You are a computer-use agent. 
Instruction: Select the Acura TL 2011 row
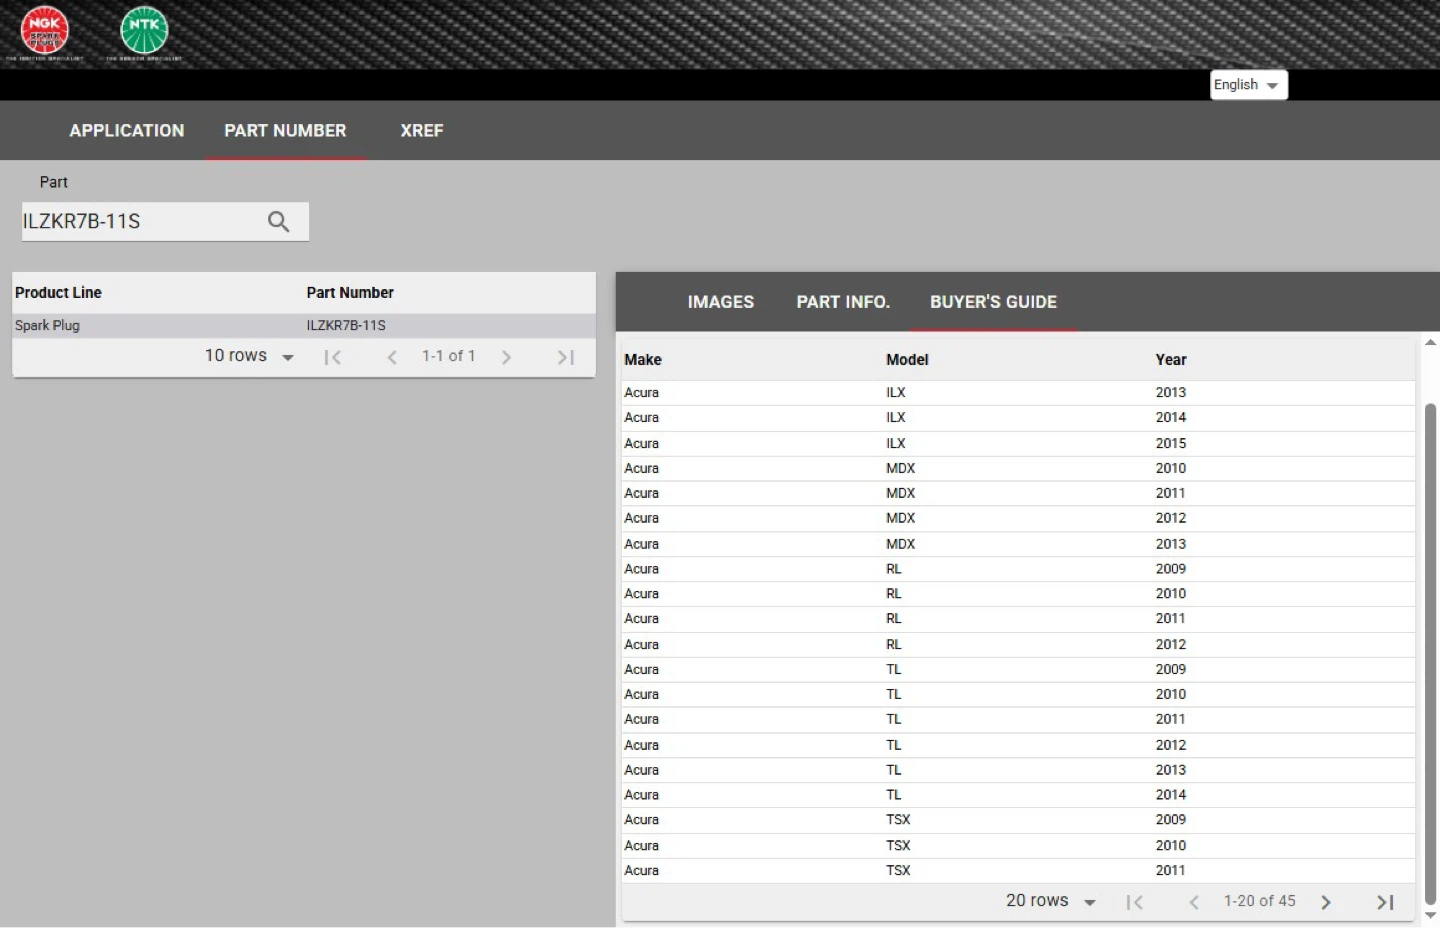1018,720
